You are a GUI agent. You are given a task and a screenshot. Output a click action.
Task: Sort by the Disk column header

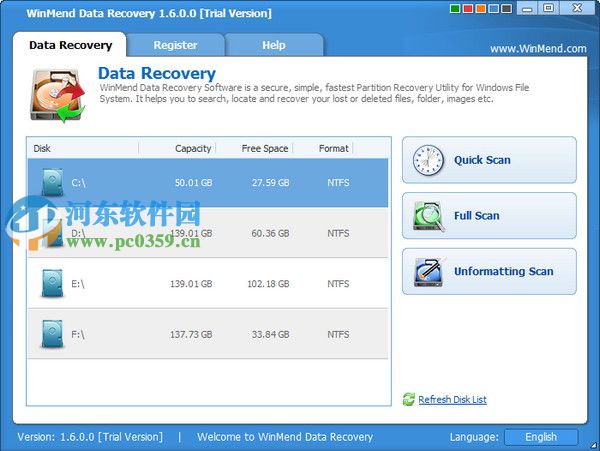[x=82, y=148]
